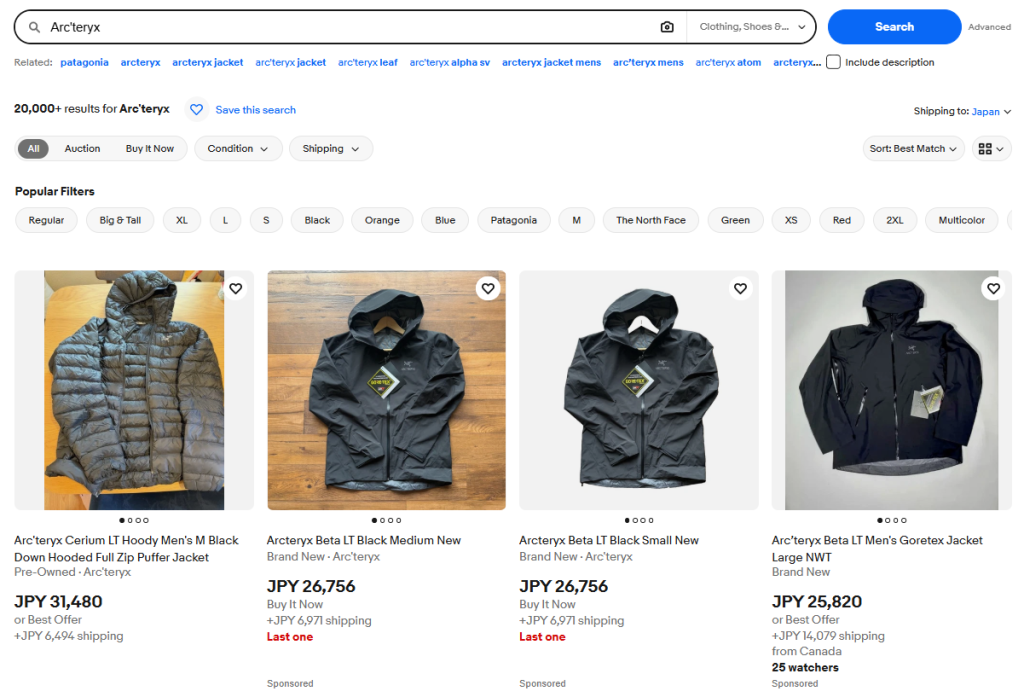Screen dimensions: 1024x697
Task: Apply the Multicolor filter
Action: pos(961,220)
